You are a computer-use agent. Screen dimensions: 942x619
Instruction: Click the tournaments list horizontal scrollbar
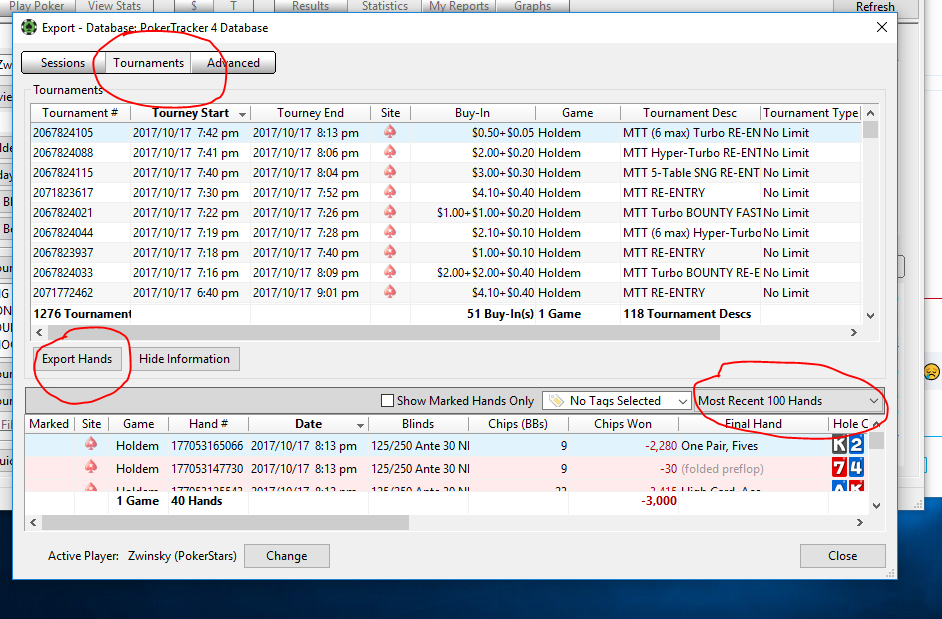[383, 332]
